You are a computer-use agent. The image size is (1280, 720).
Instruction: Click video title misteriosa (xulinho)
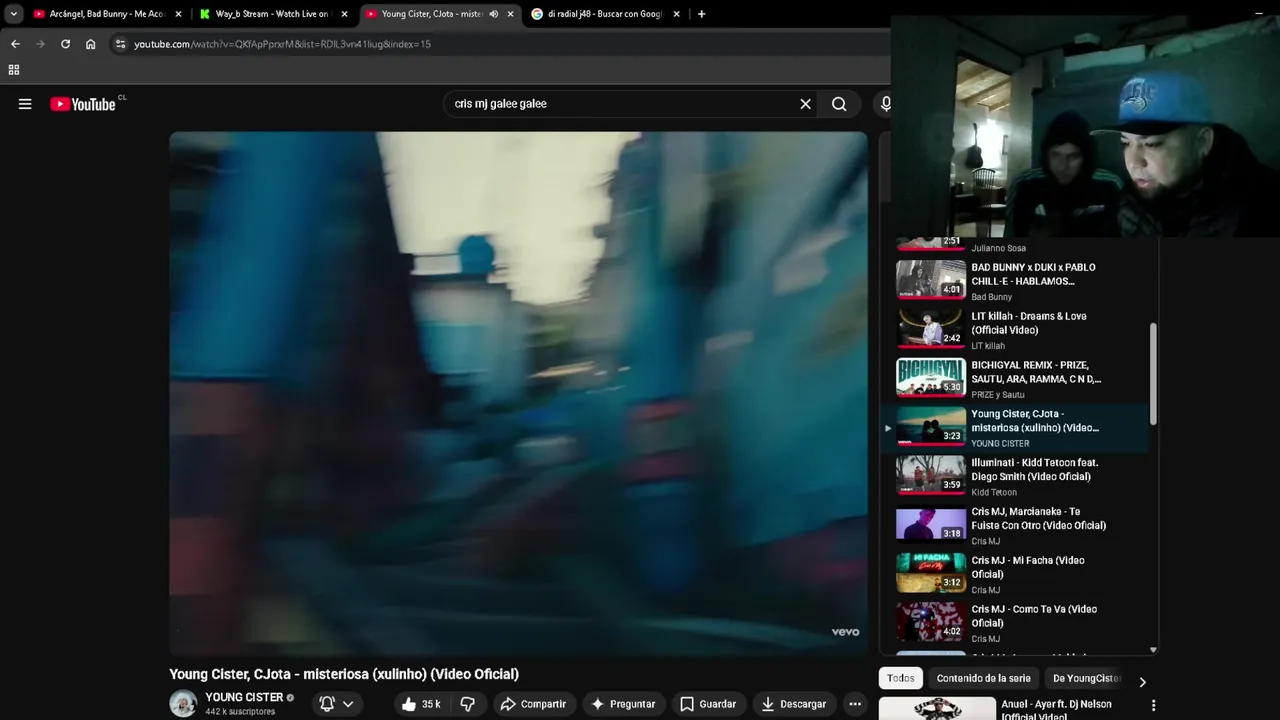point(344,674)
